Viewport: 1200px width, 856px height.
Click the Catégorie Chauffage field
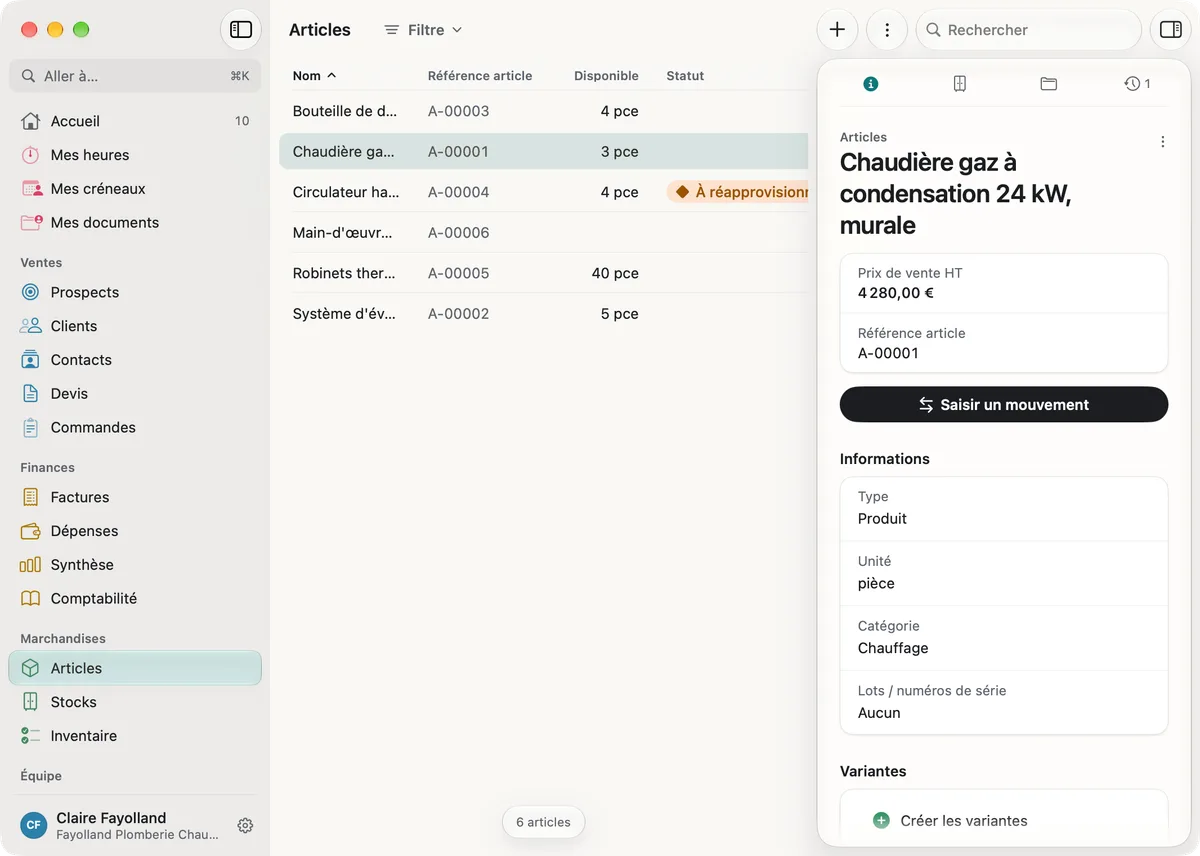(1004, 638)
